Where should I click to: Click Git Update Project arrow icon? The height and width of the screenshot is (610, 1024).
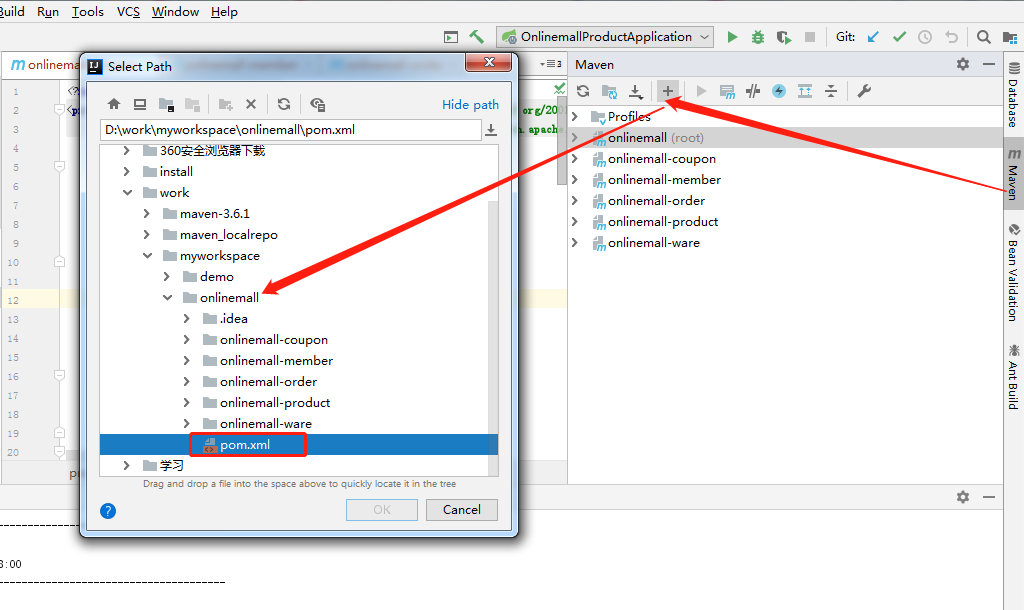873,37
